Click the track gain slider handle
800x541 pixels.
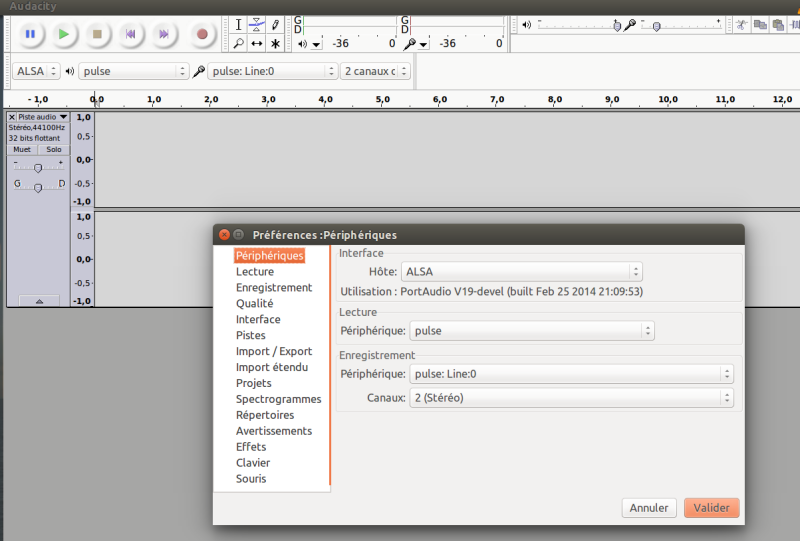[x=38, y=167]
